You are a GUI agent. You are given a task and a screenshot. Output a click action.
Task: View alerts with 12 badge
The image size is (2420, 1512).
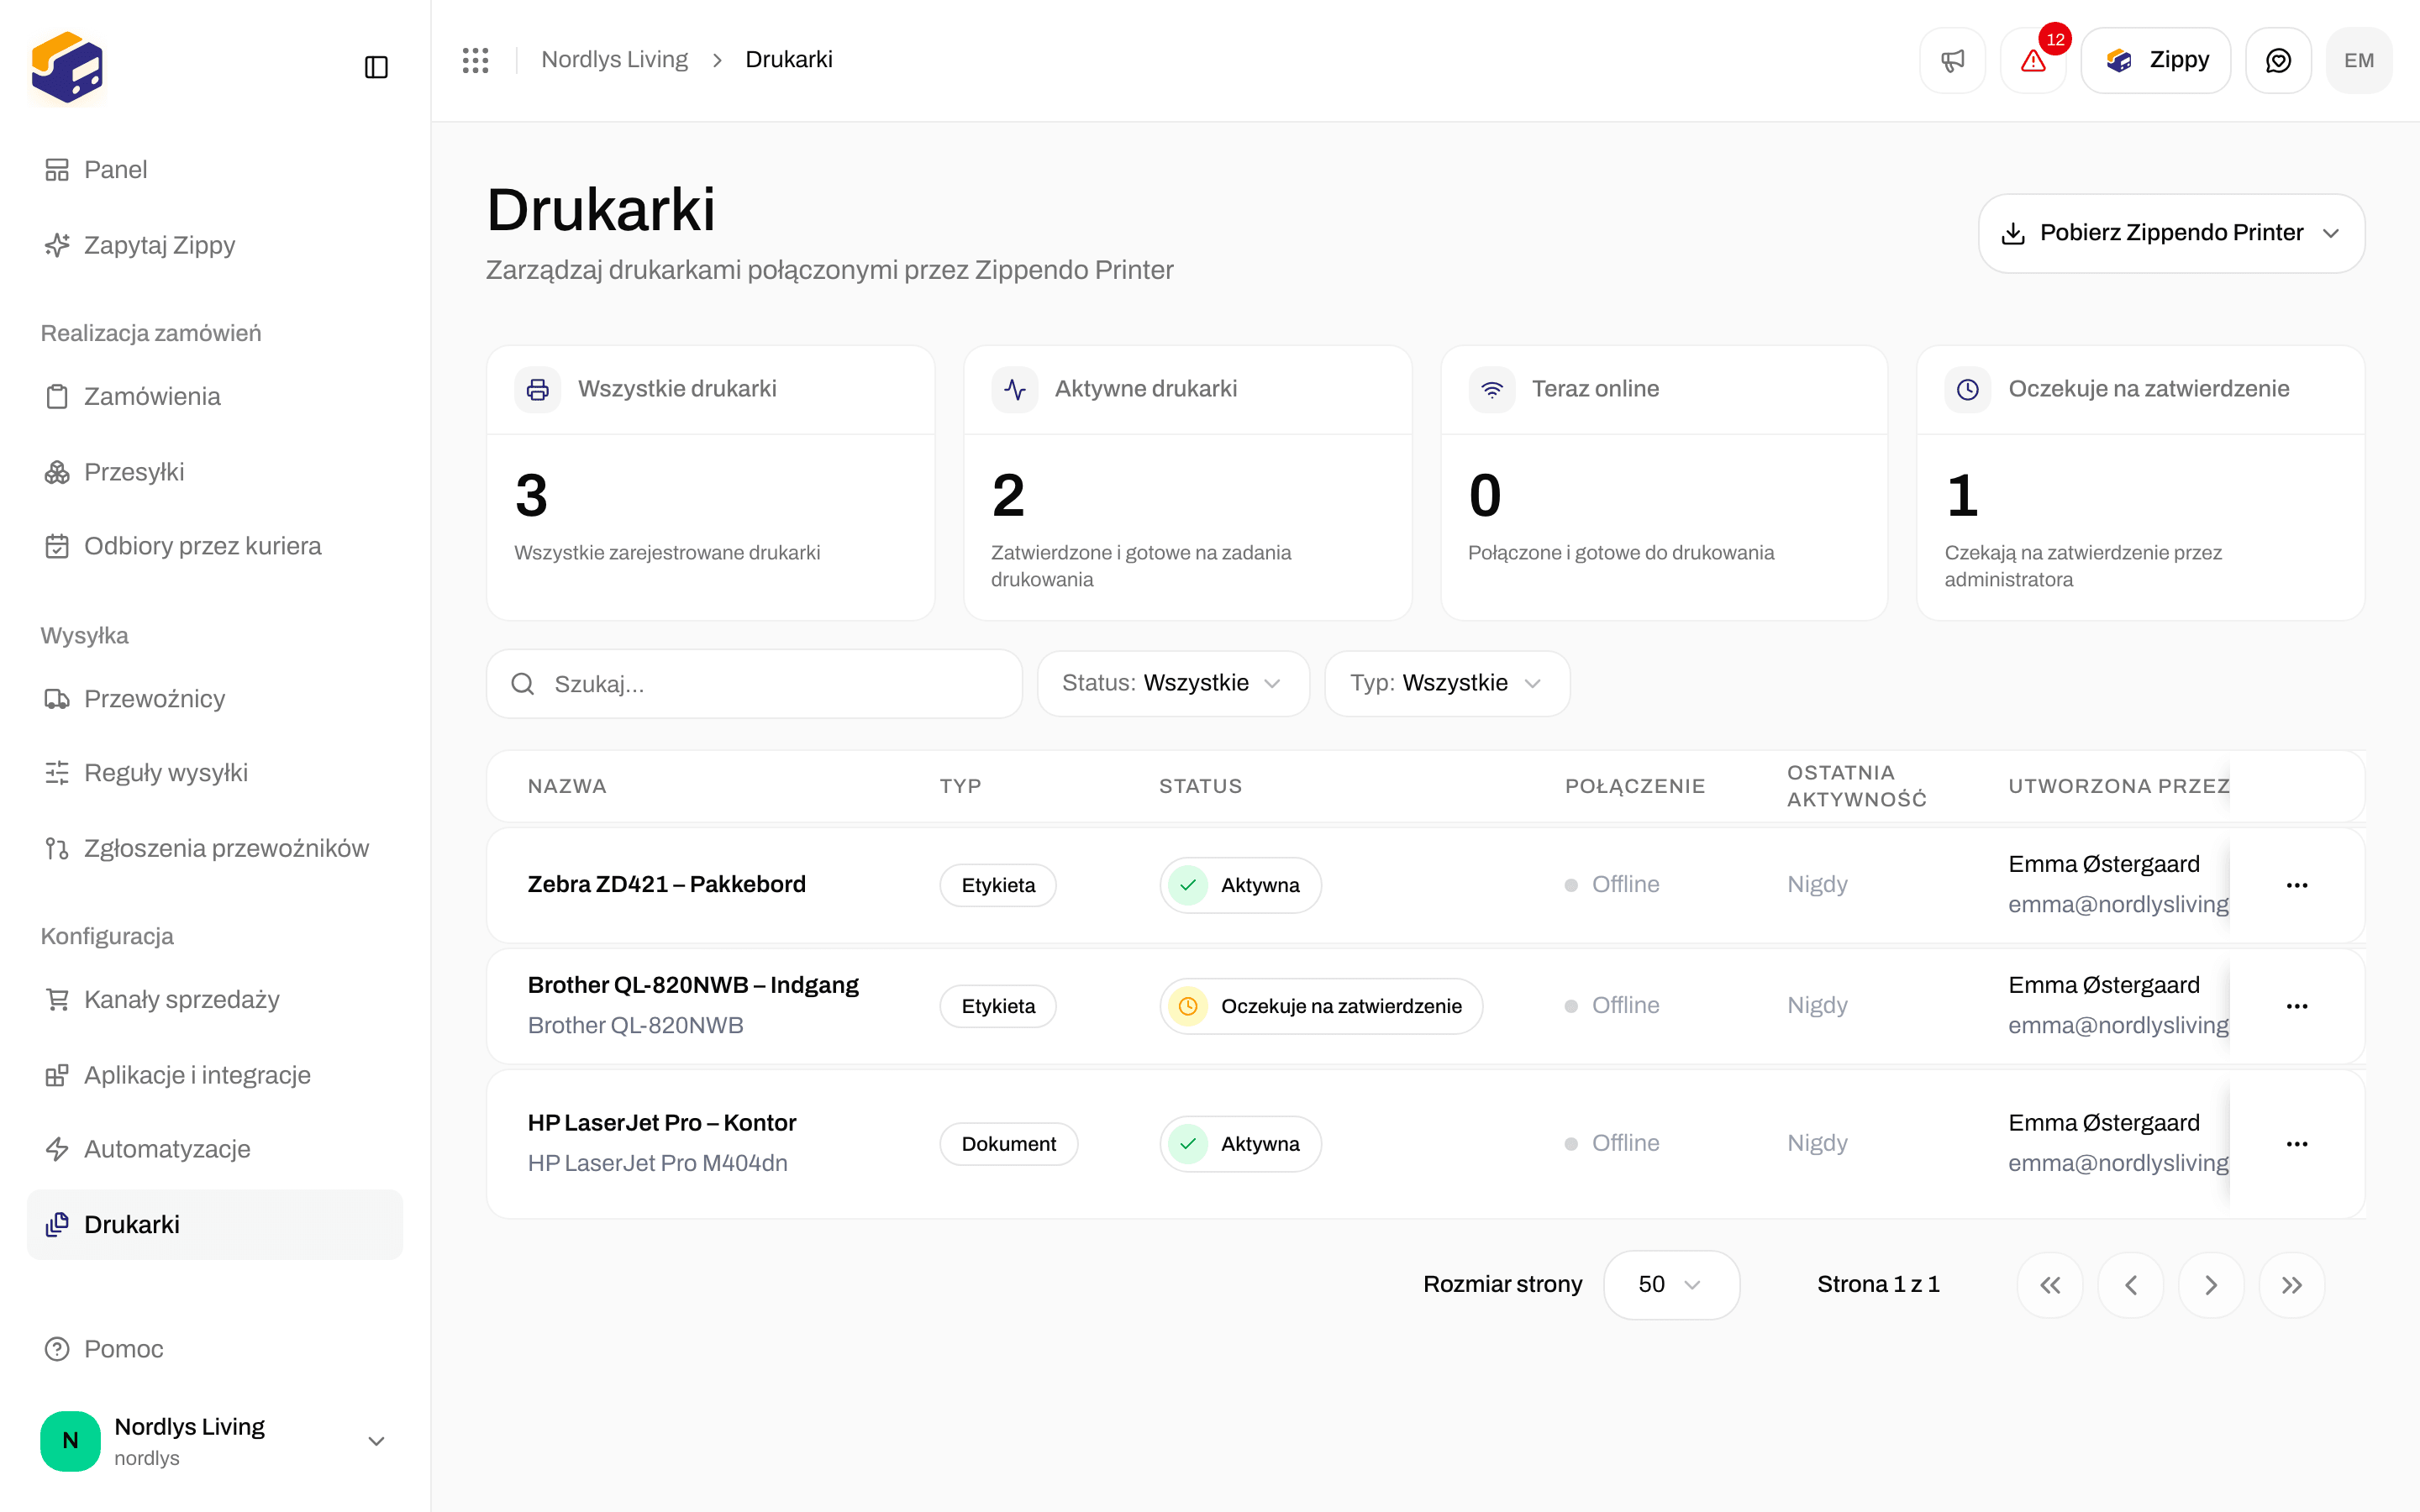point(2033,61)
